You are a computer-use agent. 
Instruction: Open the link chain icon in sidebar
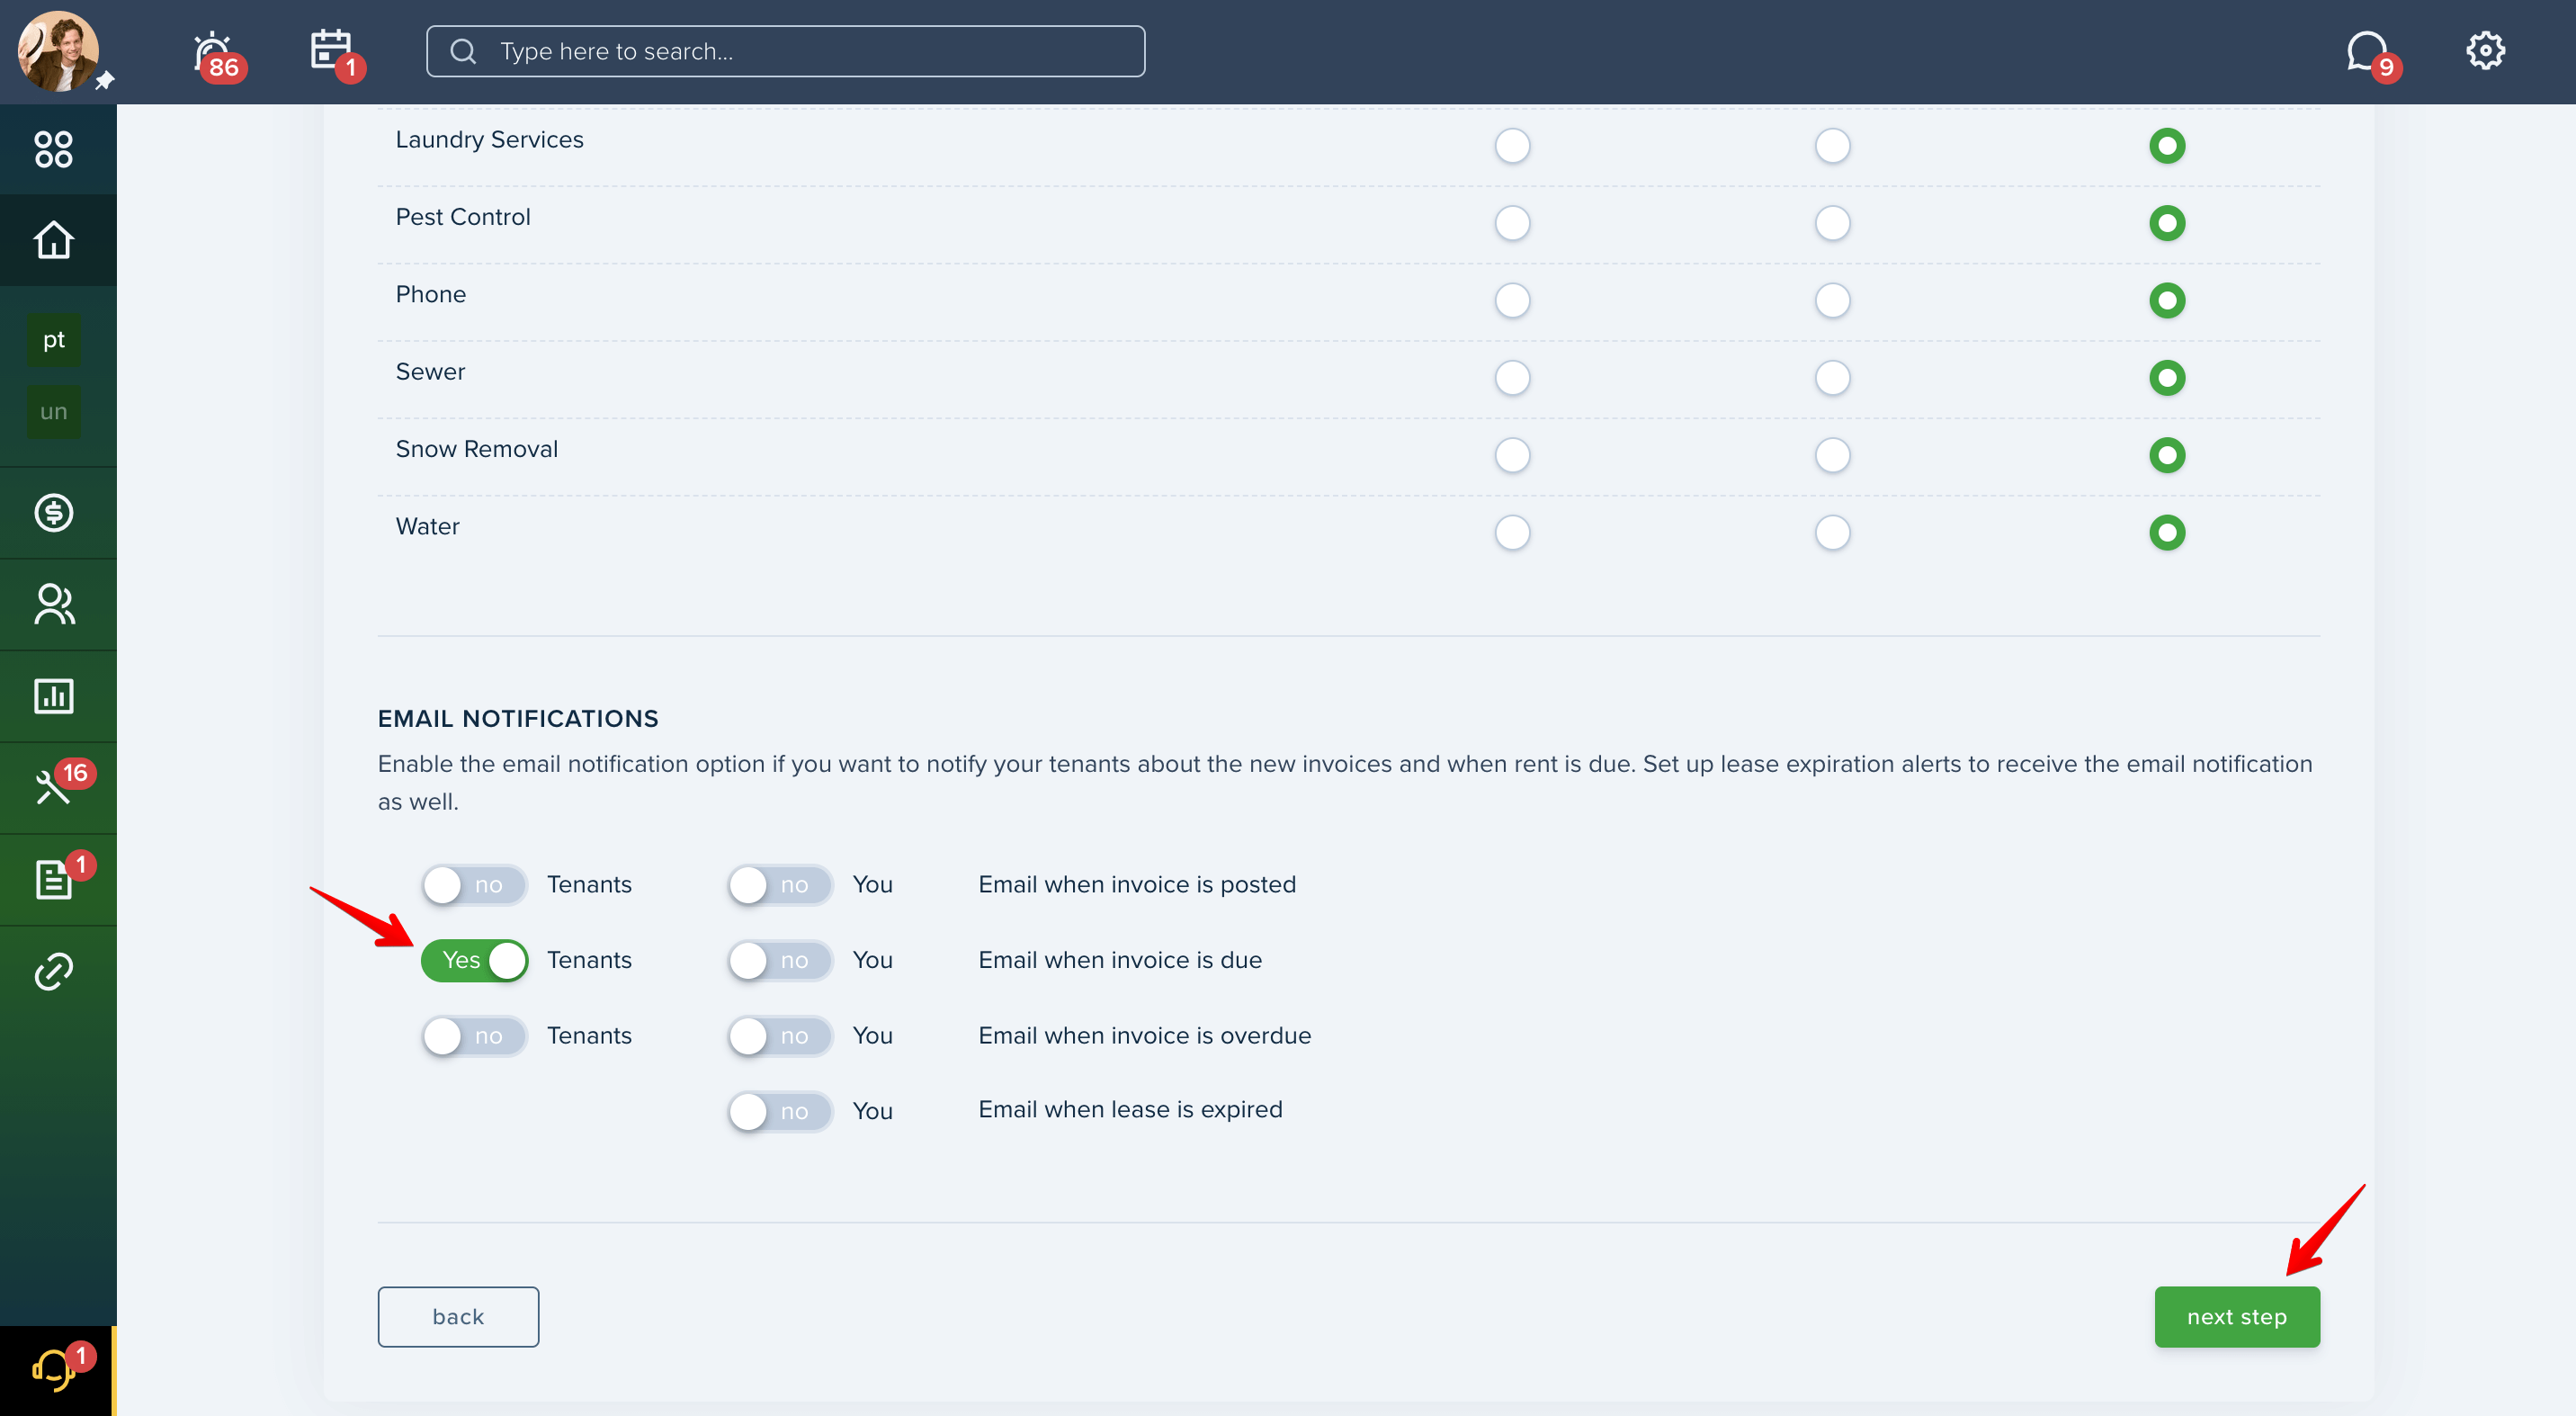click(x=54, y=971)
